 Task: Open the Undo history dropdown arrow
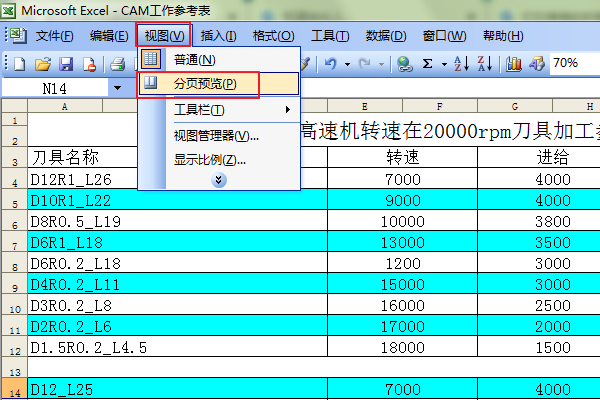[347, 64]
